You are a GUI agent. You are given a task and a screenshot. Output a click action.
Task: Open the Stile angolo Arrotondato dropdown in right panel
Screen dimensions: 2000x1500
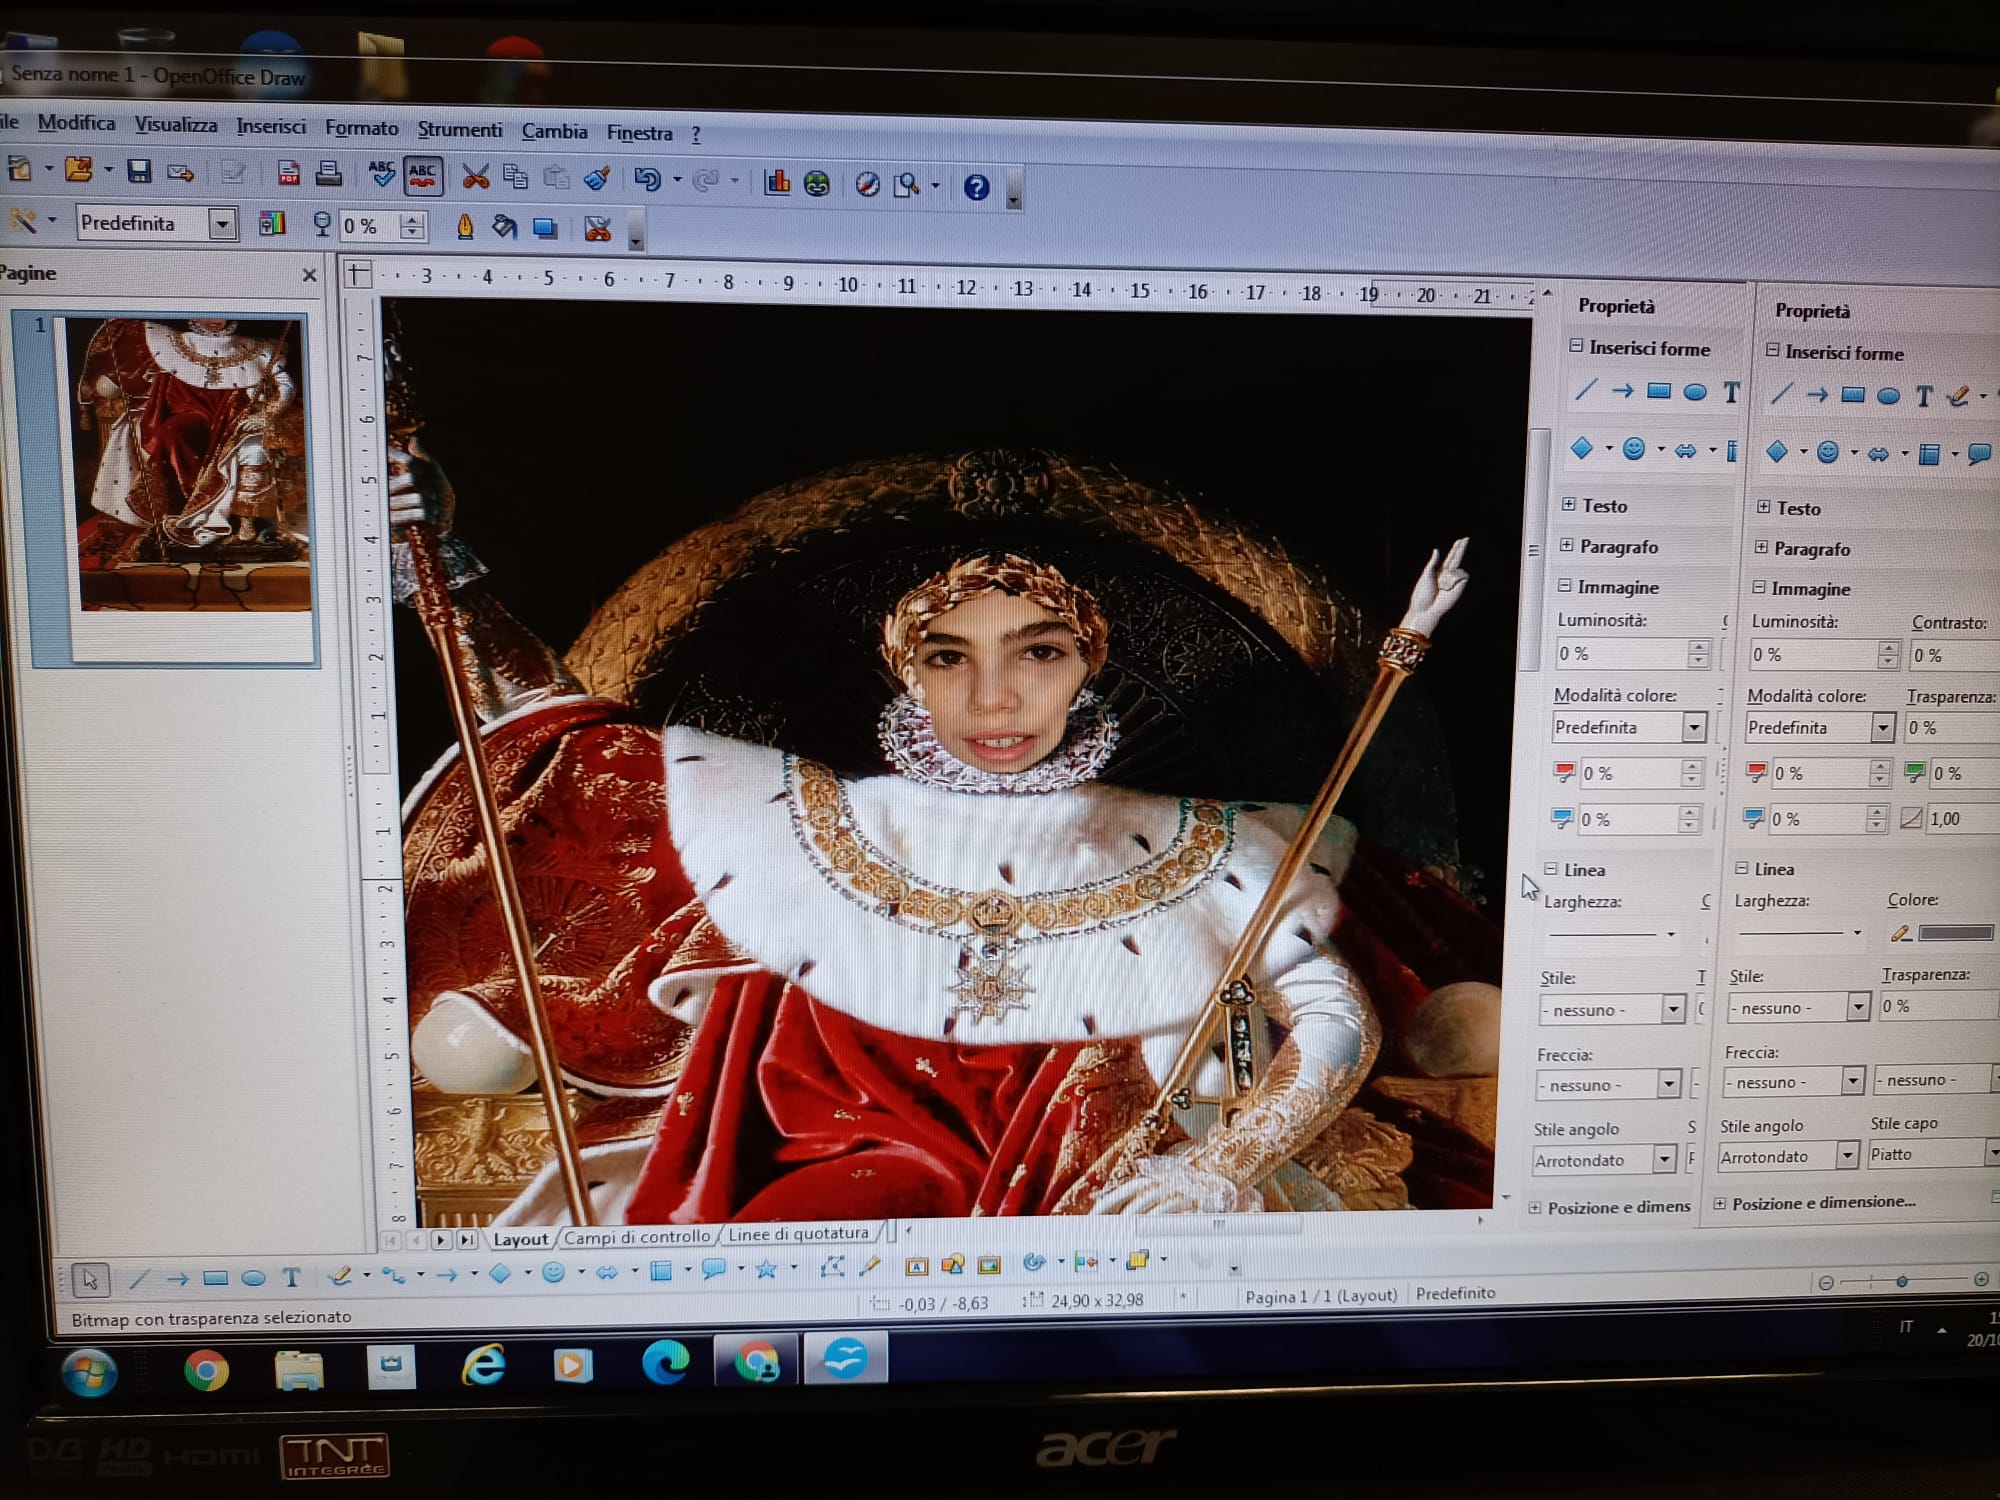(1848, 1156)
